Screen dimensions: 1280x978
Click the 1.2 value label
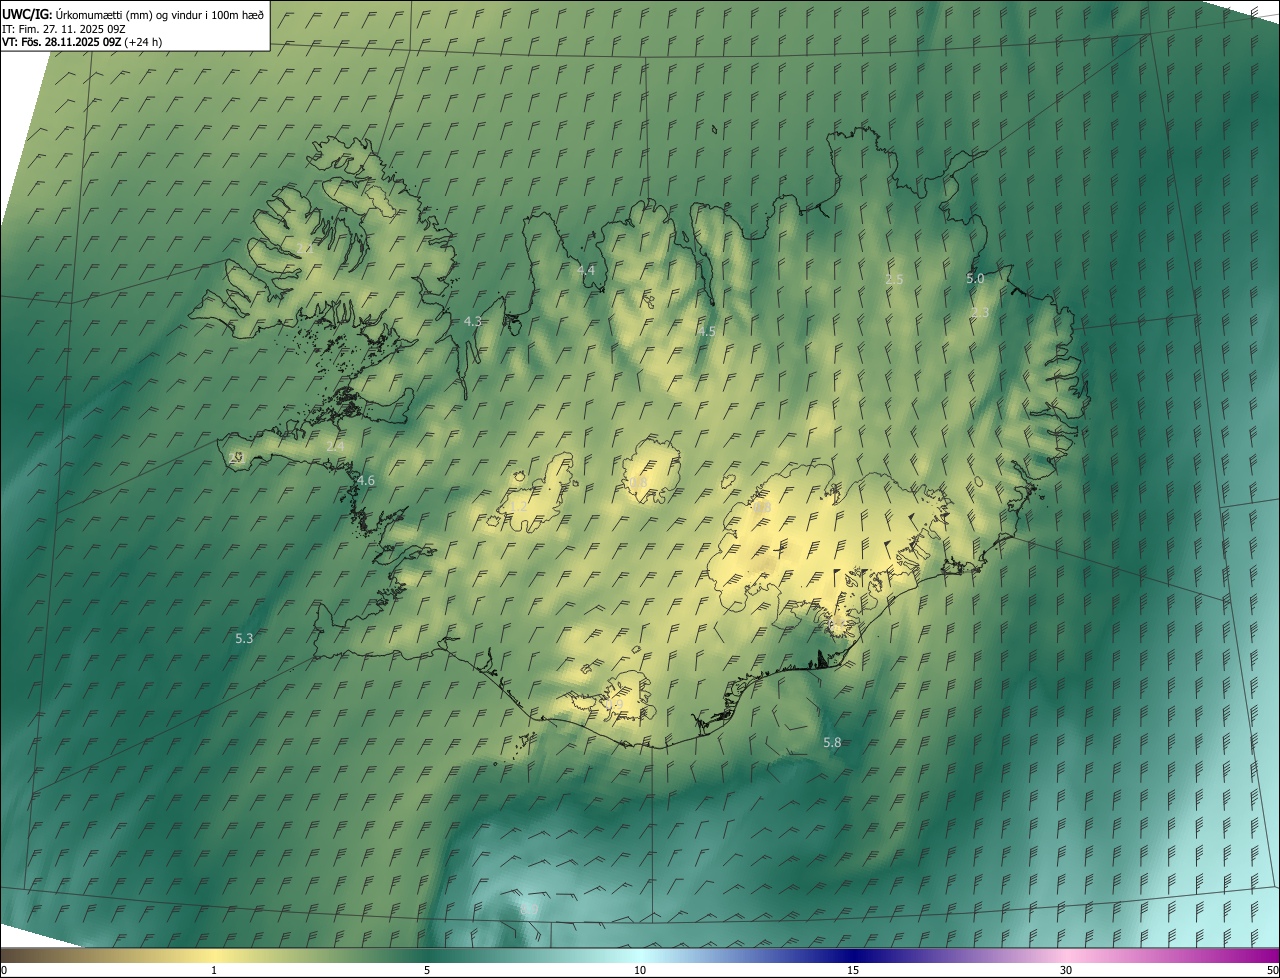pos(518,508)
